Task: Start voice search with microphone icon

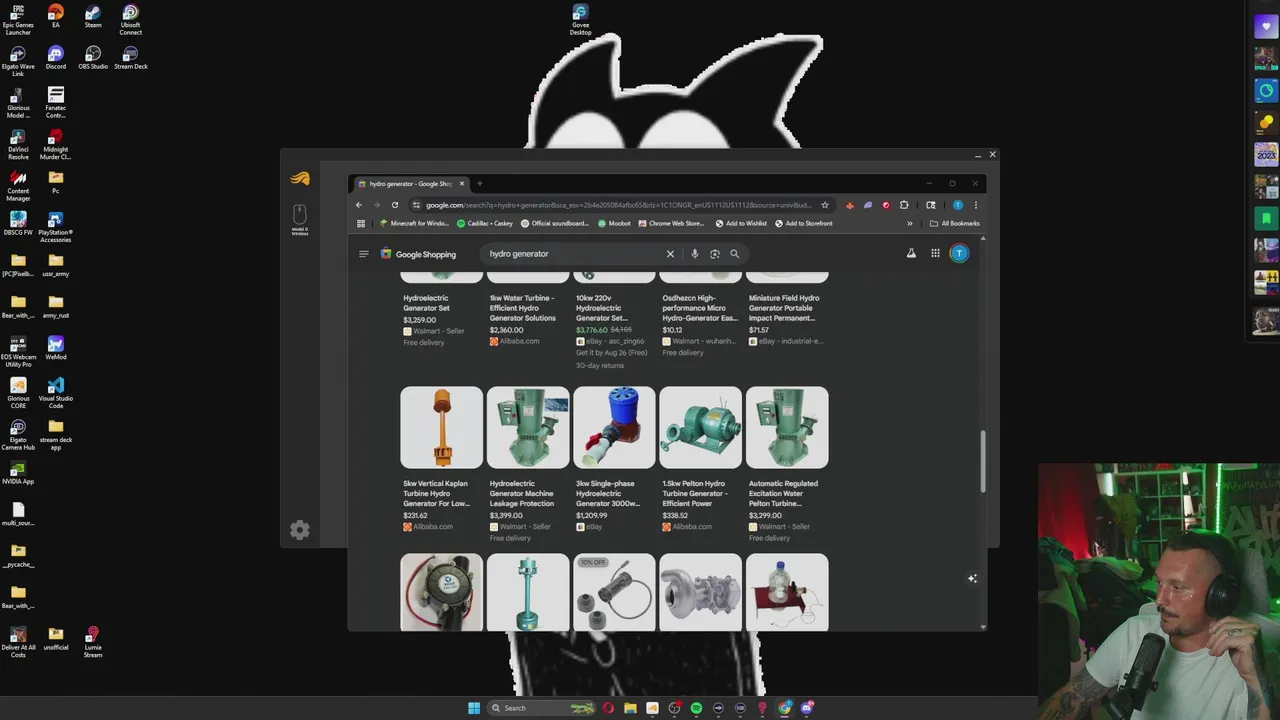Action: click(x=695, y=254)
